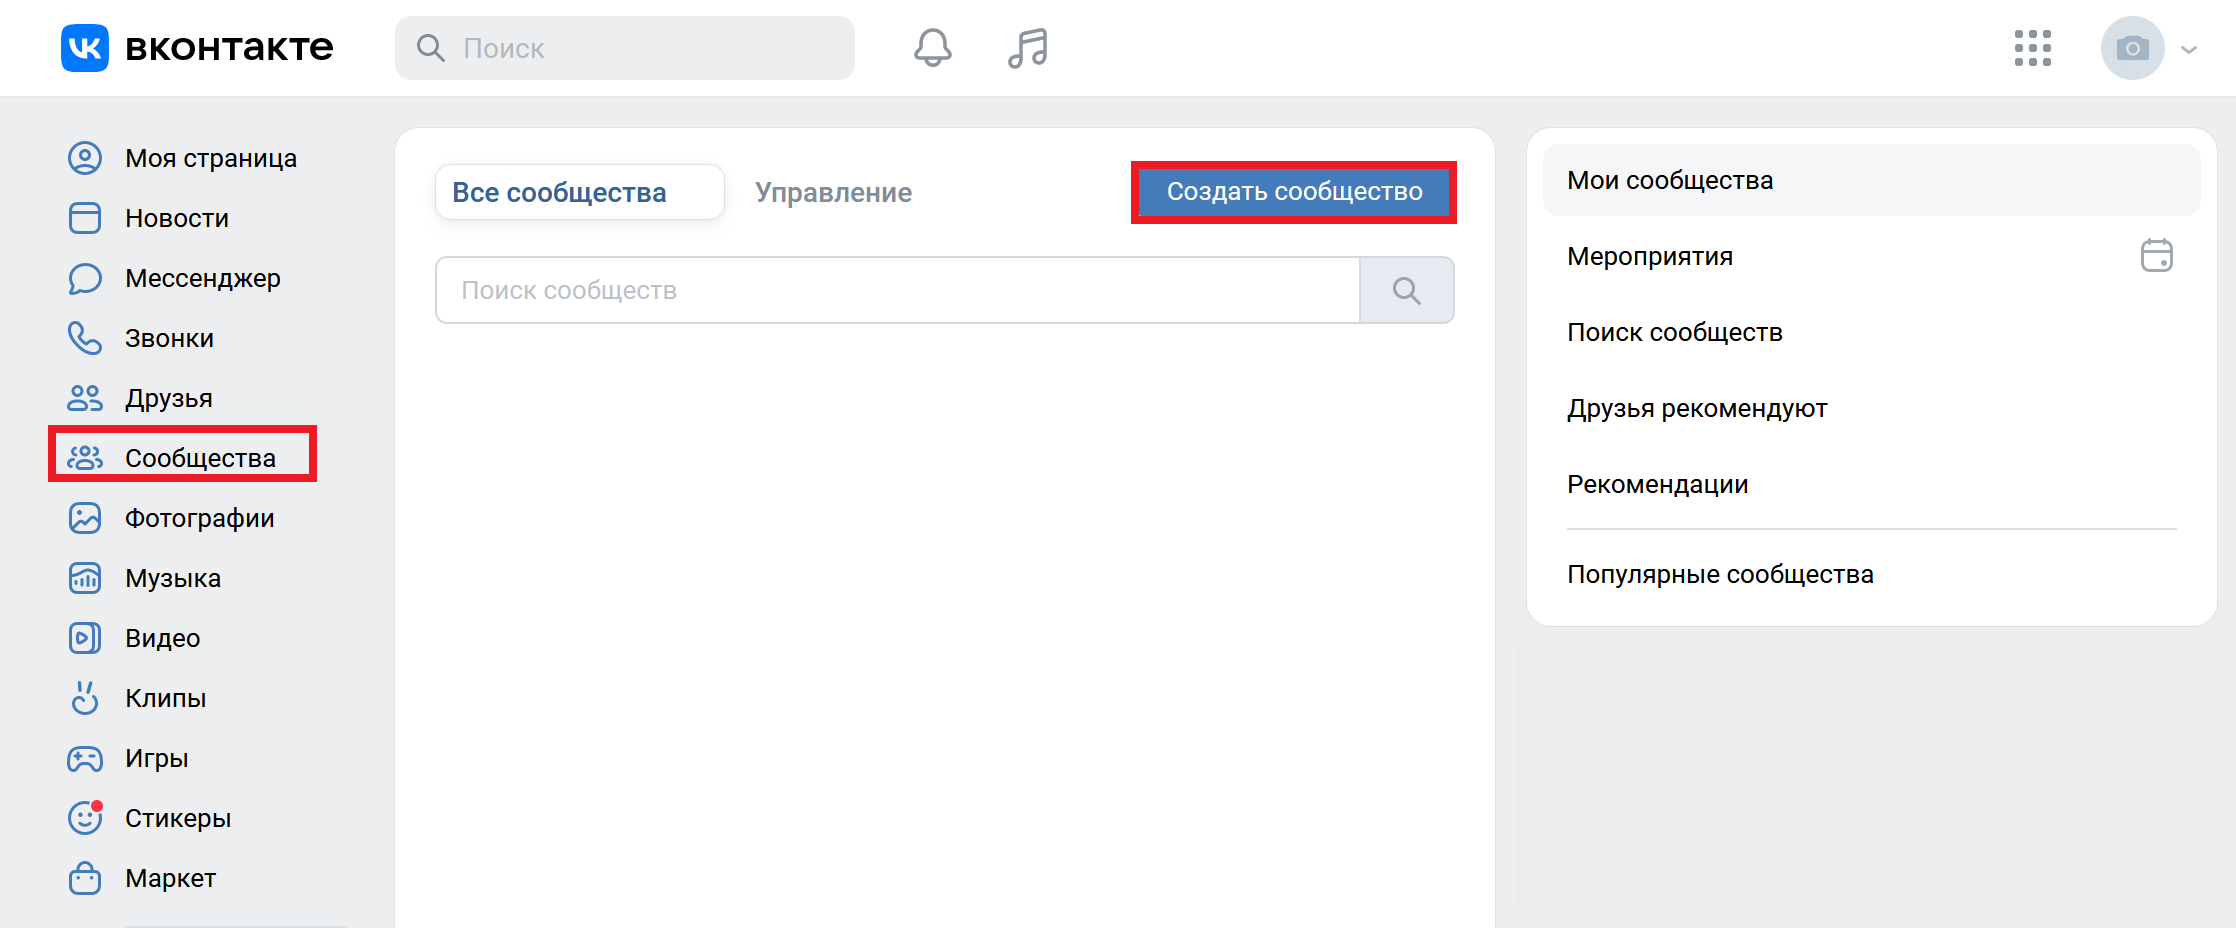2236x928 pixels.
Task: Select Друзья рекомендуют in the right panel
Action: (1697, 408)
